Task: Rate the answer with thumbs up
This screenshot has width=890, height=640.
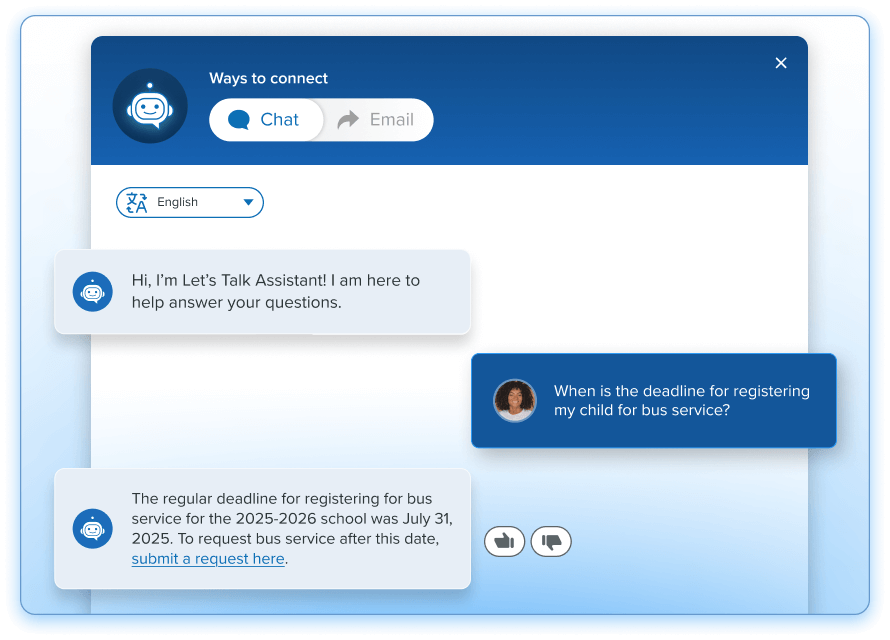Action: 504,541
